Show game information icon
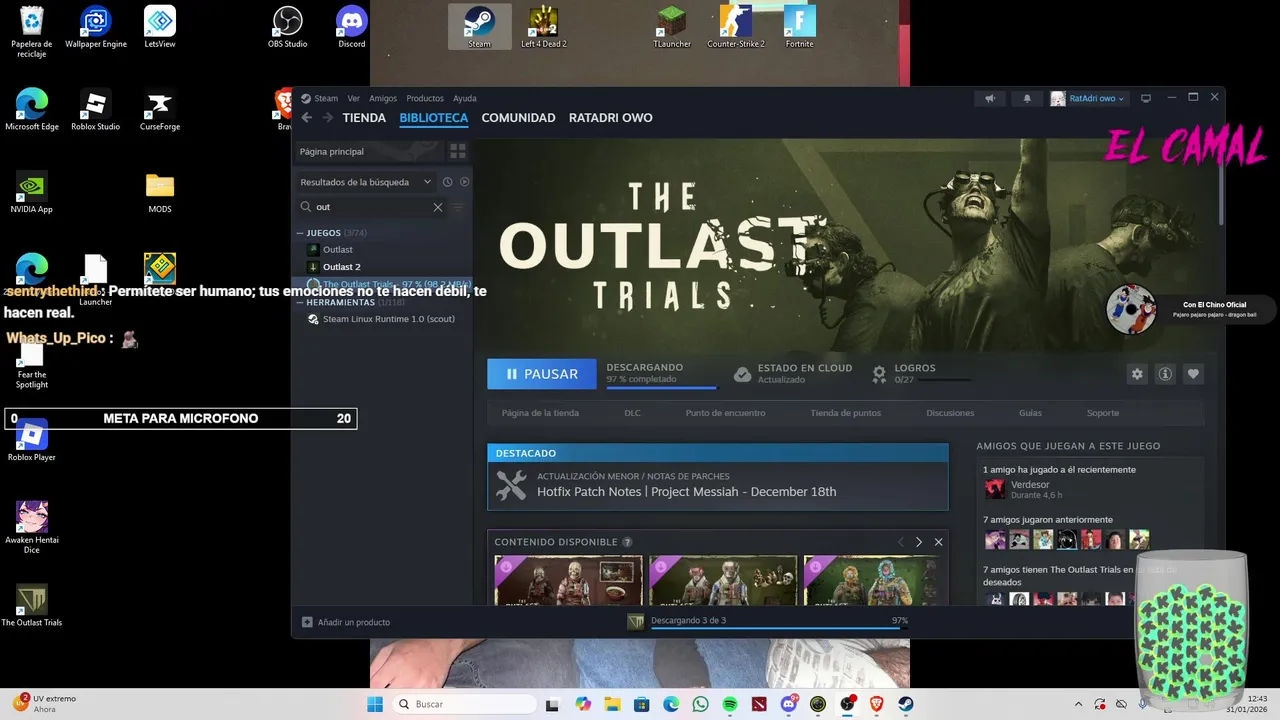Screen dimensions: 1280x720 click(x=1165, y=374)
